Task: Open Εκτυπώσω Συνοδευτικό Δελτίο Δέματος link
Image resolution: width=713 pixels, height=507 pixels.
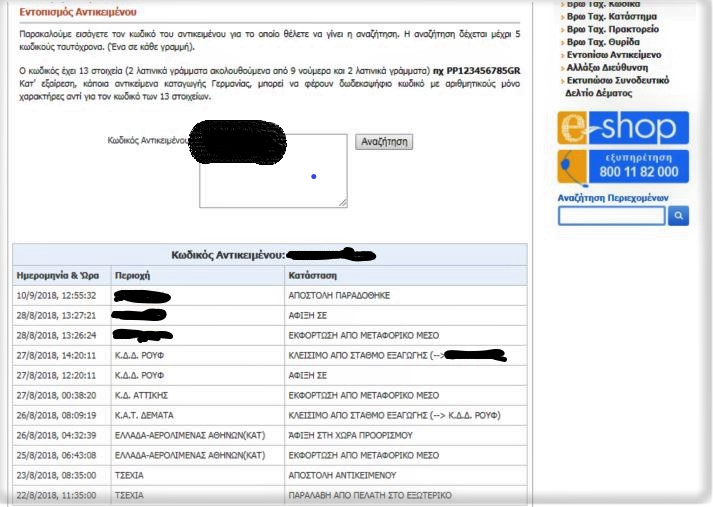Action: click(x=617, y=86)
